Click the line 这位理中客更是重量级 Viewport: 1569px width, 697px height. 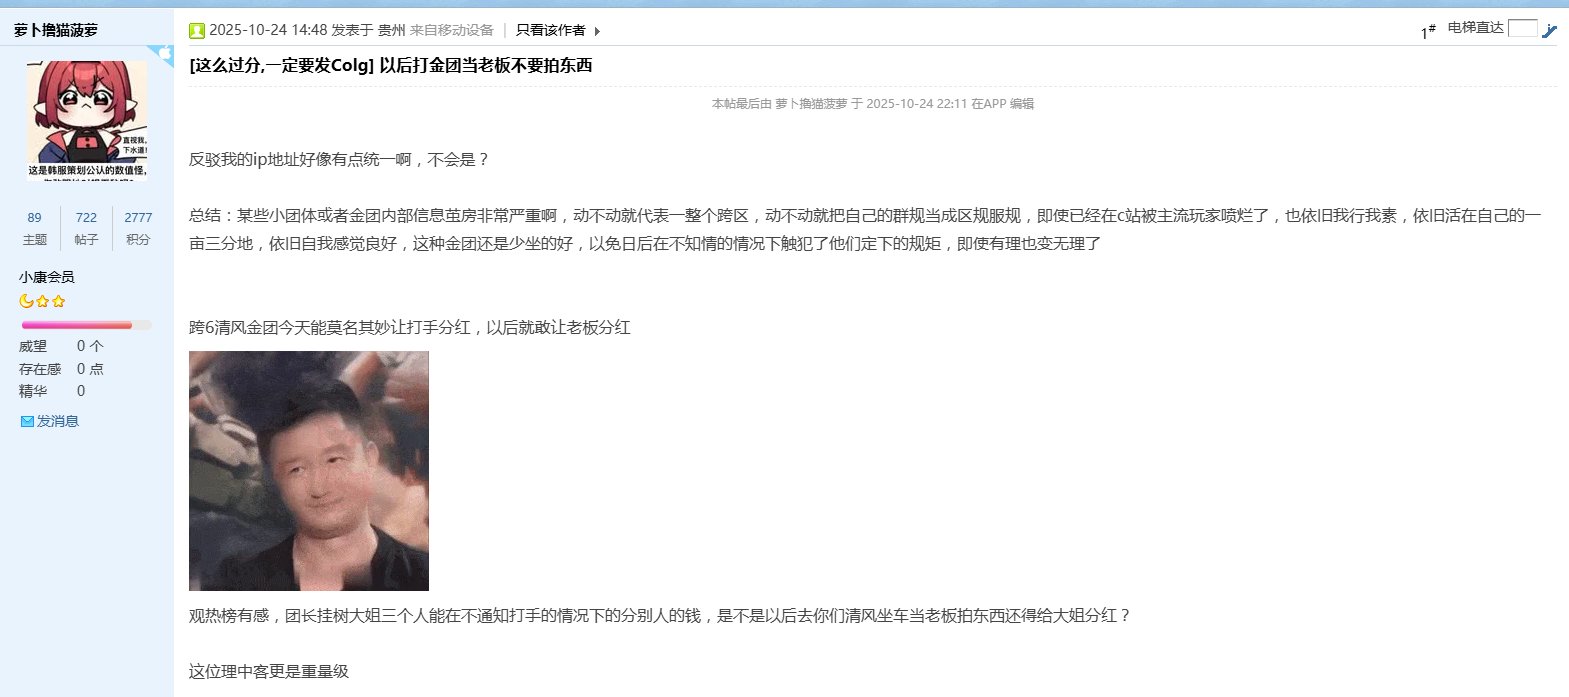[x=269, y=672]
